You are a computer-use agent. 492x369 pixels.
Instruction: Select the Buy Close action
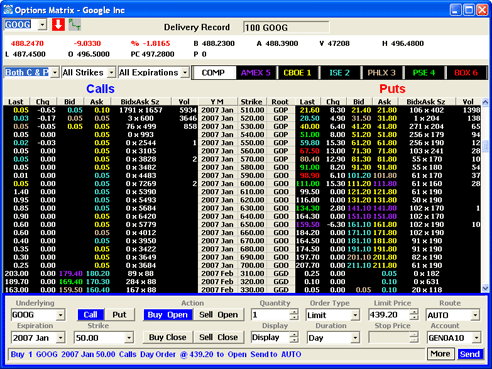pyautogui.click(x=168, y=337)
